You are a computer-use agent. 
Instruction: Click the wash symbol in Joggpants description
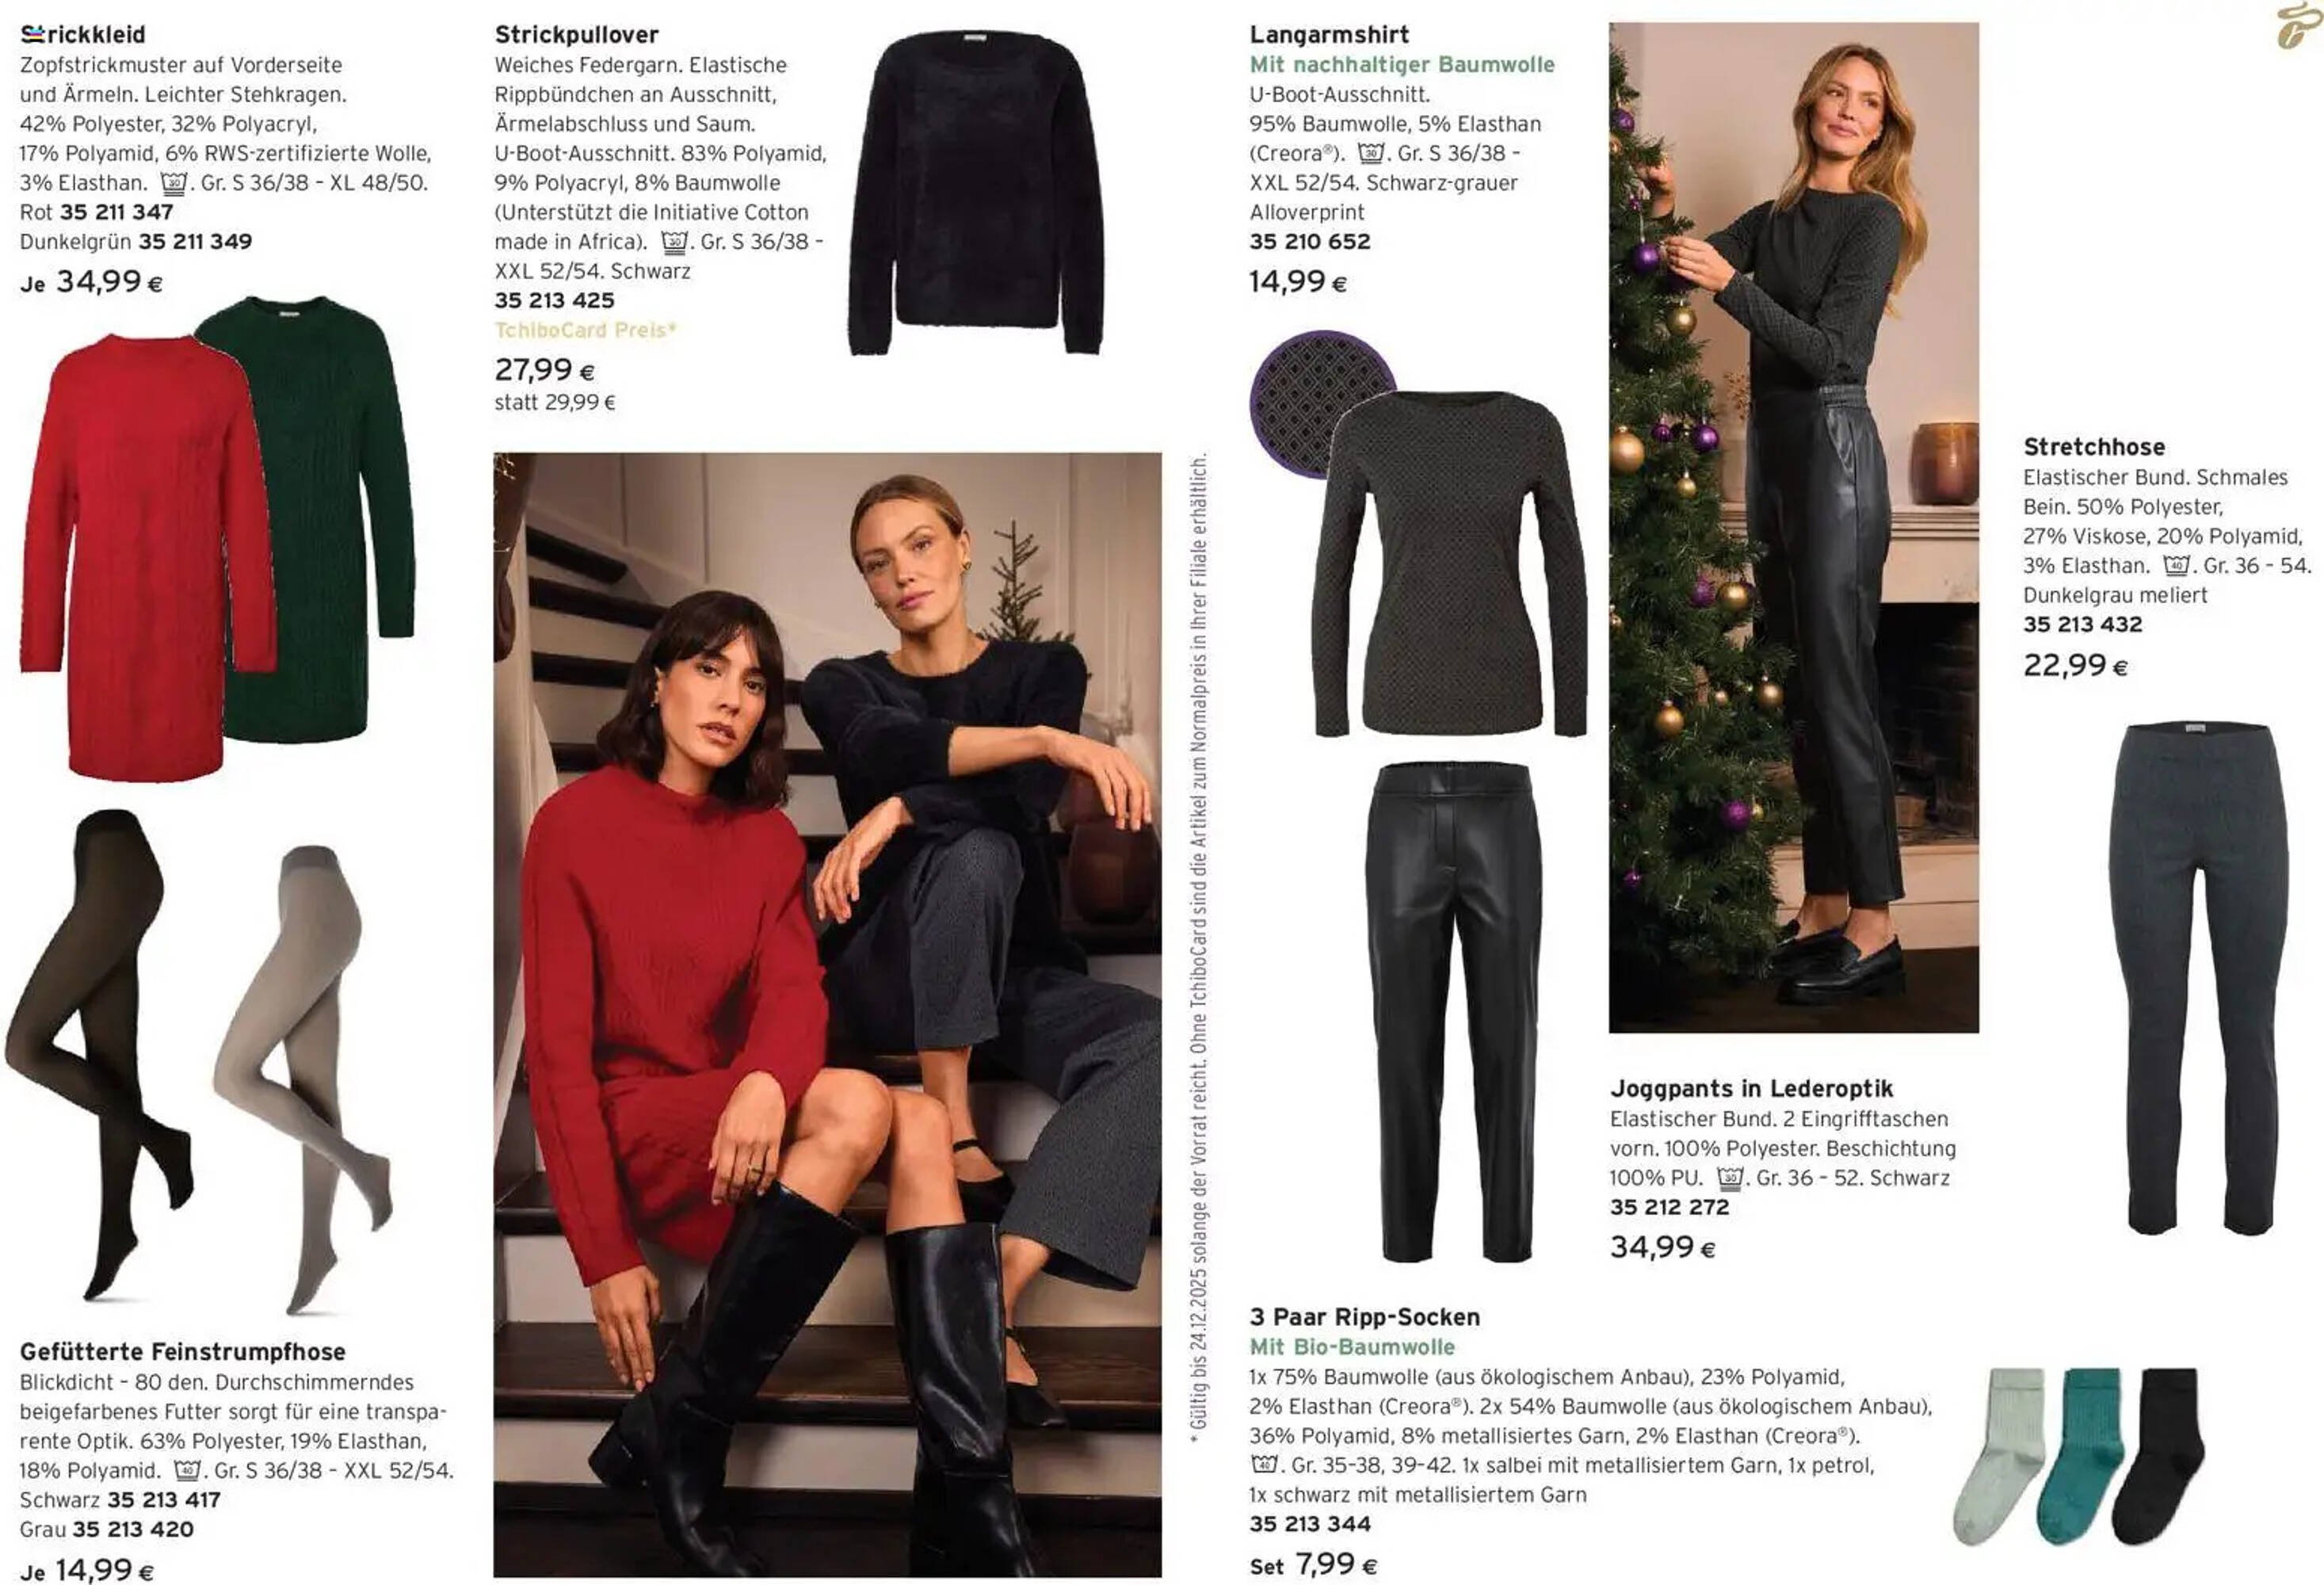coord(1730,1178)
